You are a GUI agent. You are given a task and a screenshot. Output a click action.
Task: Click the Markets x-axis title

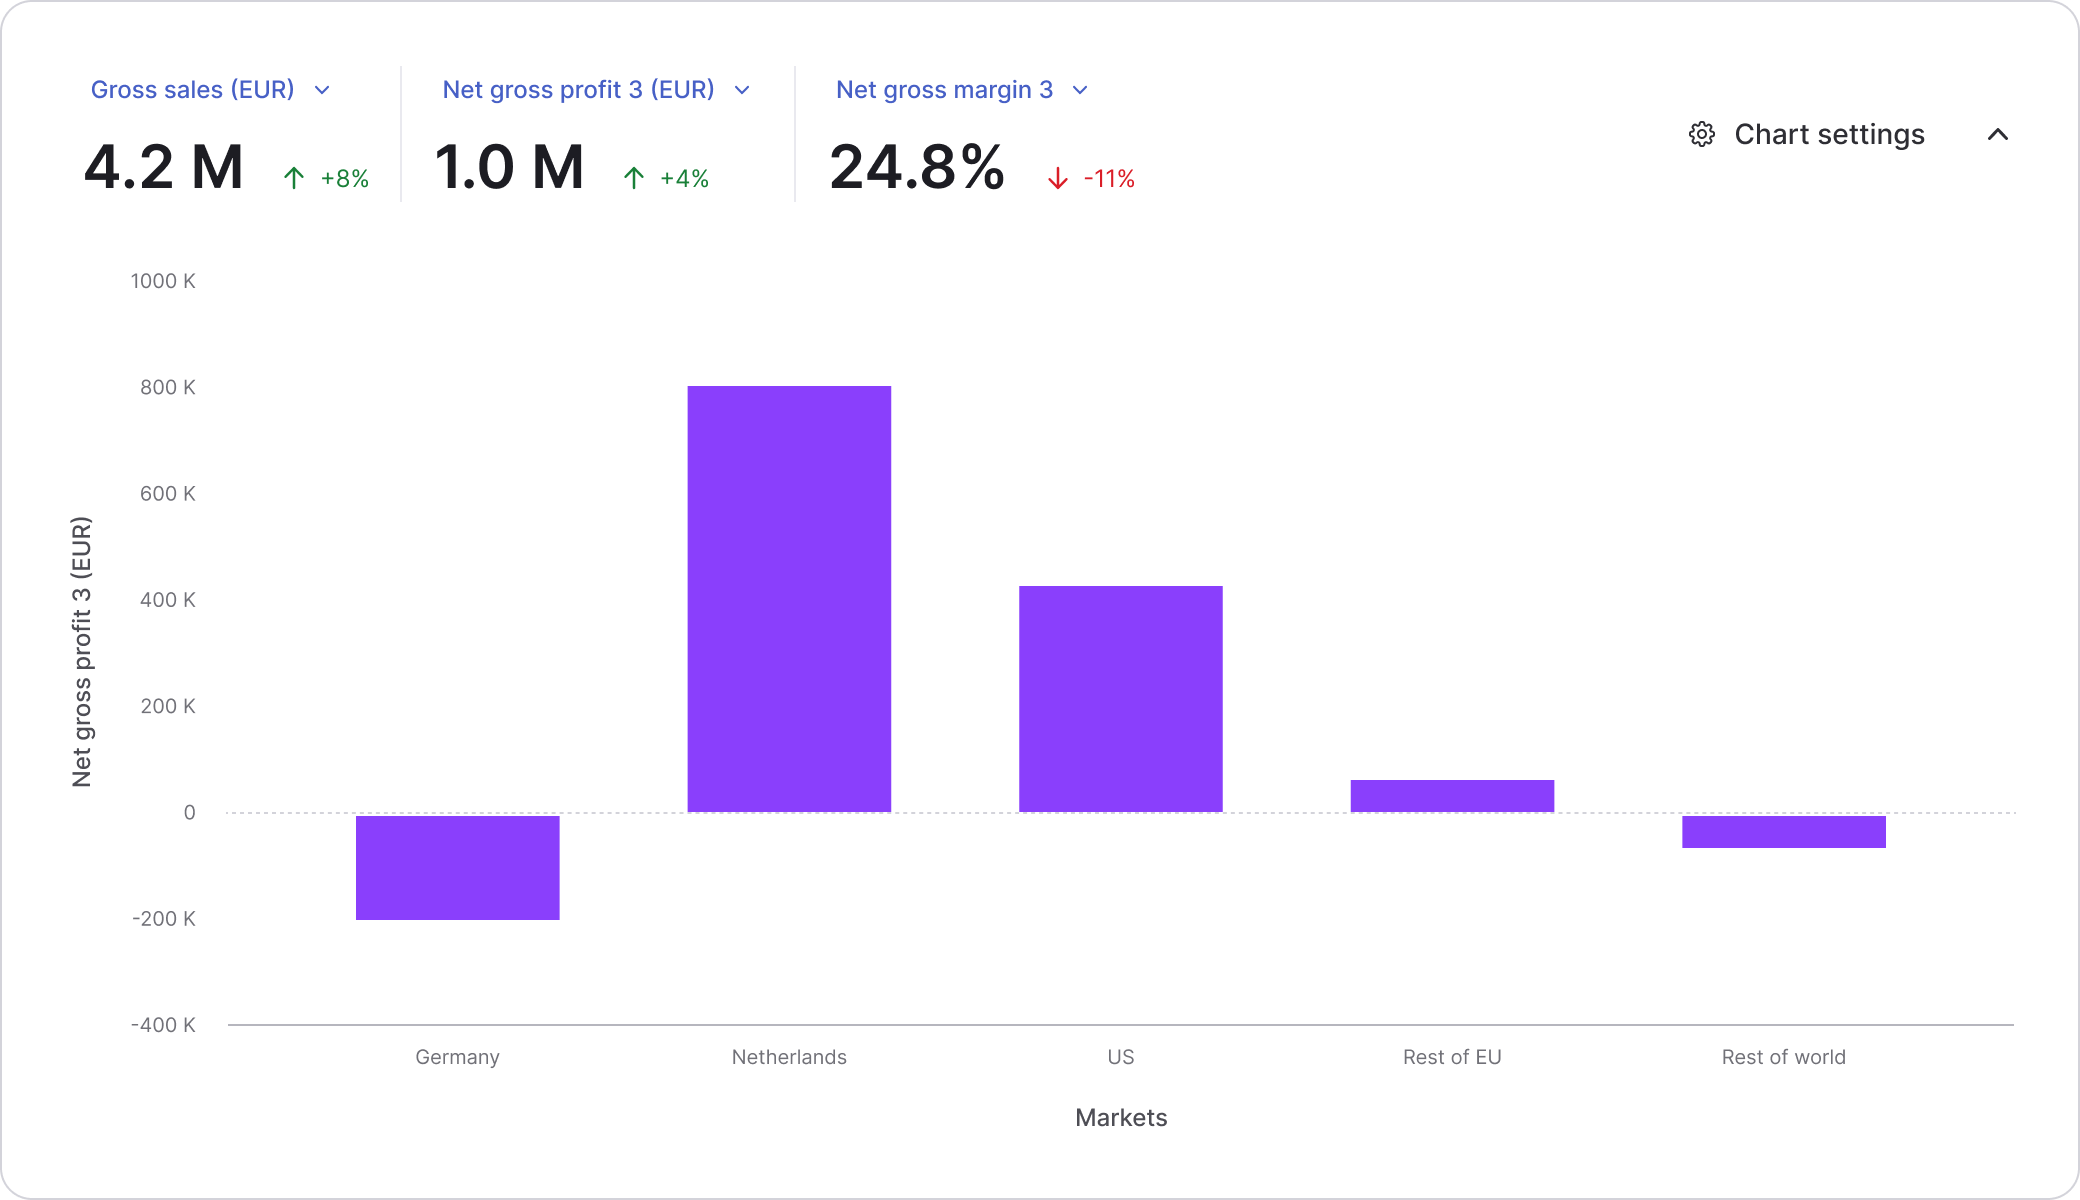pos(1120,1117)
